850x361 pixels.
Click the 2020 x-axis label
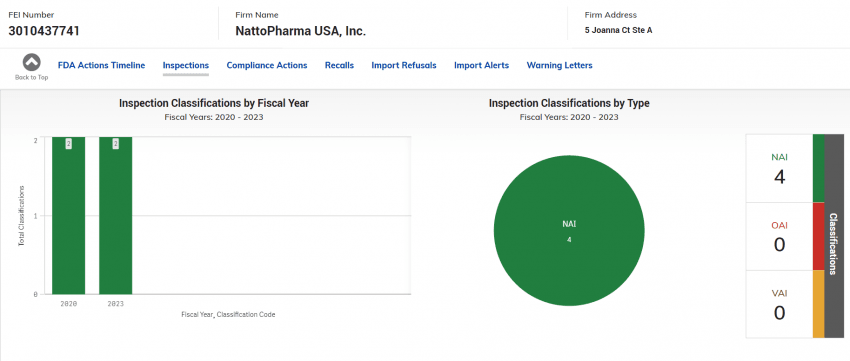pyautogui.click(x=68, y=304)
